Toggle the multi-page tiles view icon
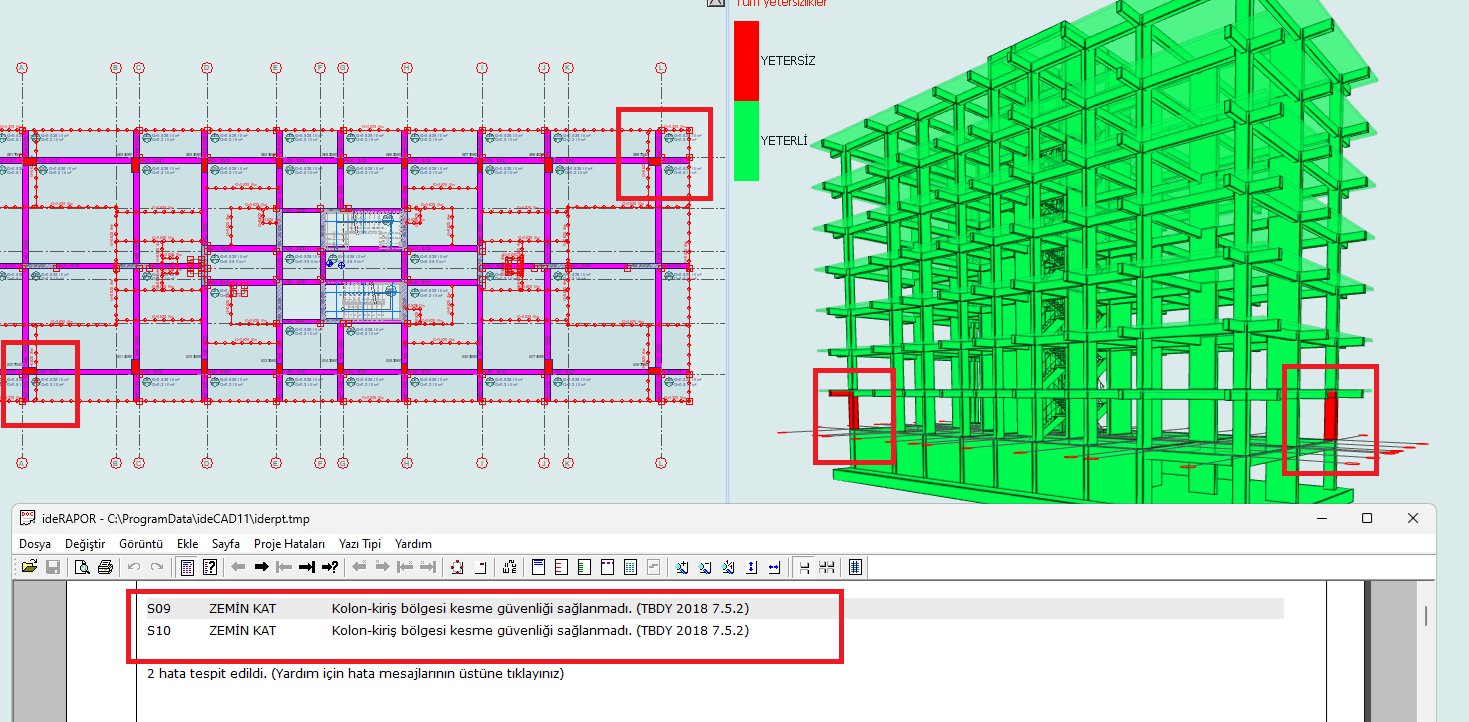1469x722 pixels. click(x=827, y=567)
